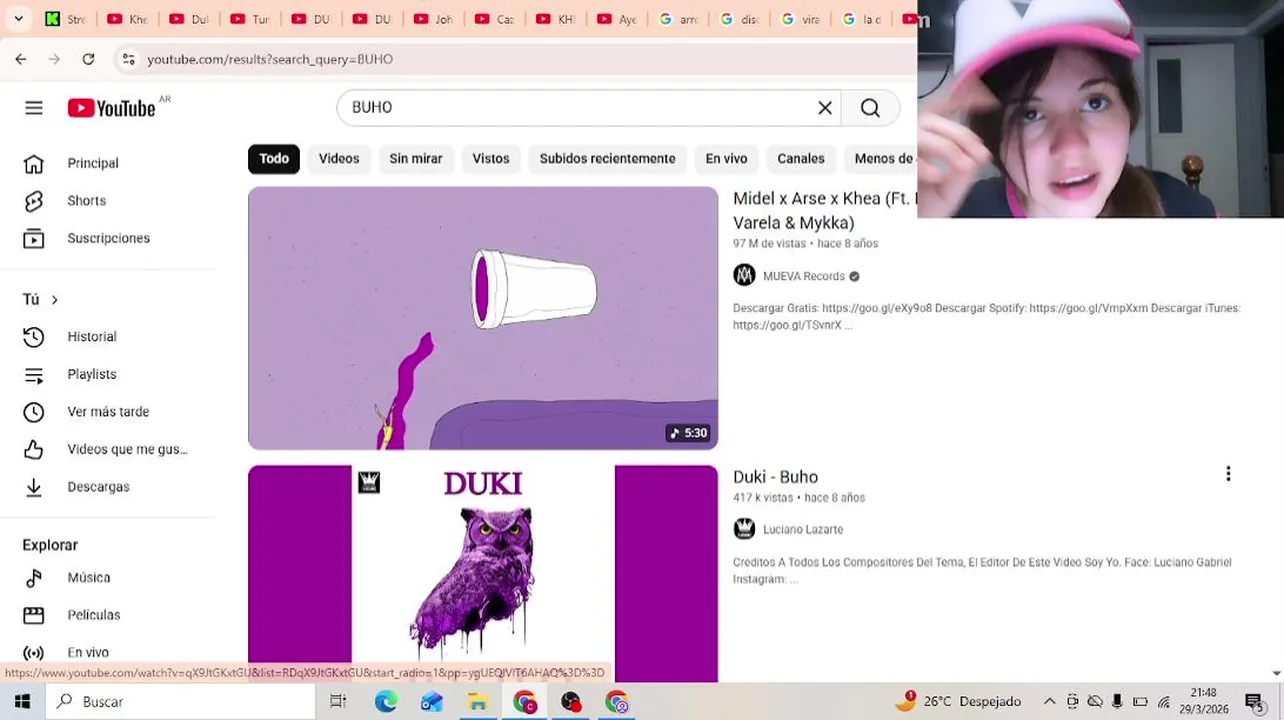Image resolution: width=1284 pixels, height=720 pixels.
Task: Click the taskbar Buscar search box
Action: [180, 702]
